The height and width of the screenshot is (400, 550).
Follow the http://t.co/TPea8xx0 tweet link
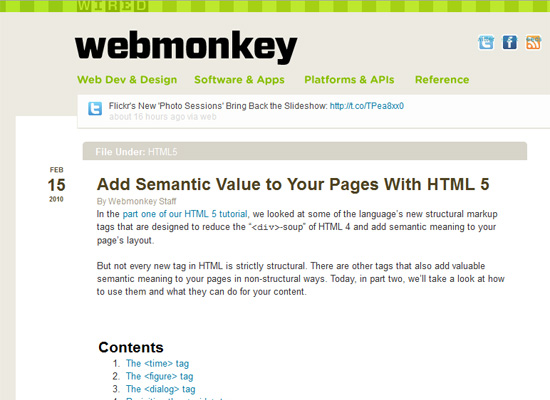367,106
